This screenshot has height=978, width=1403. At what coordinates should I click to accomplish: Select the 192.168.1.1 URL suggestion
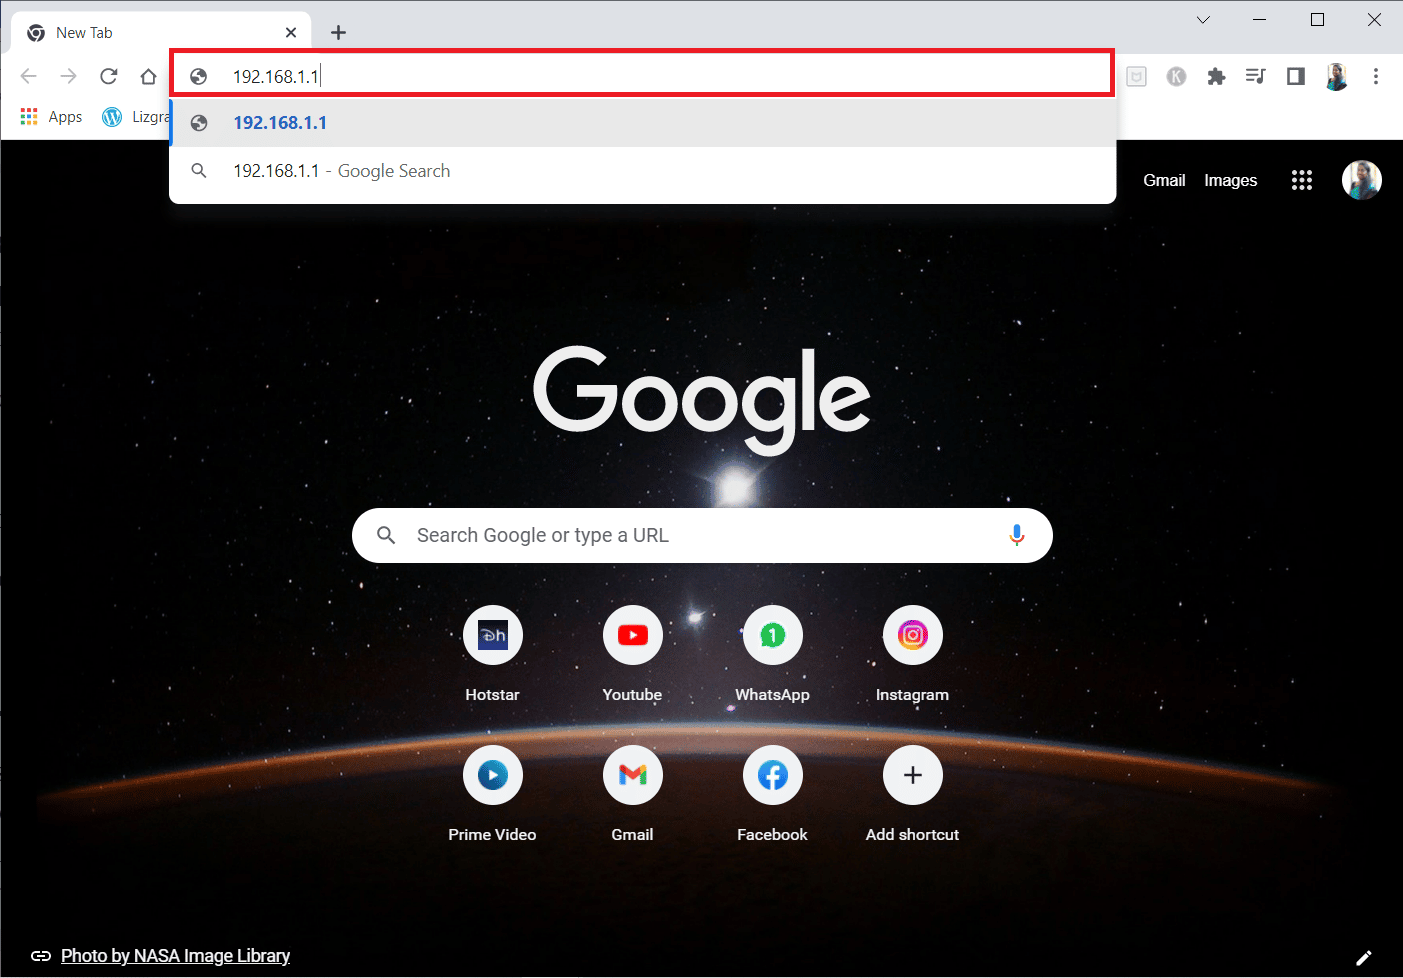(643, 122)
